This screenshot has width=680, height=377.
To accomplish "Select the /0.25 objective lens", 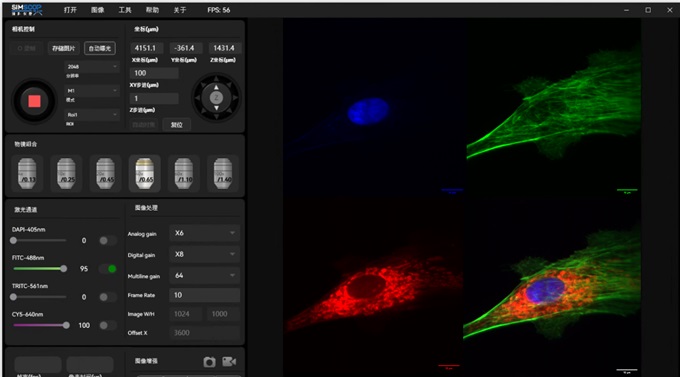I will point(66,173).
